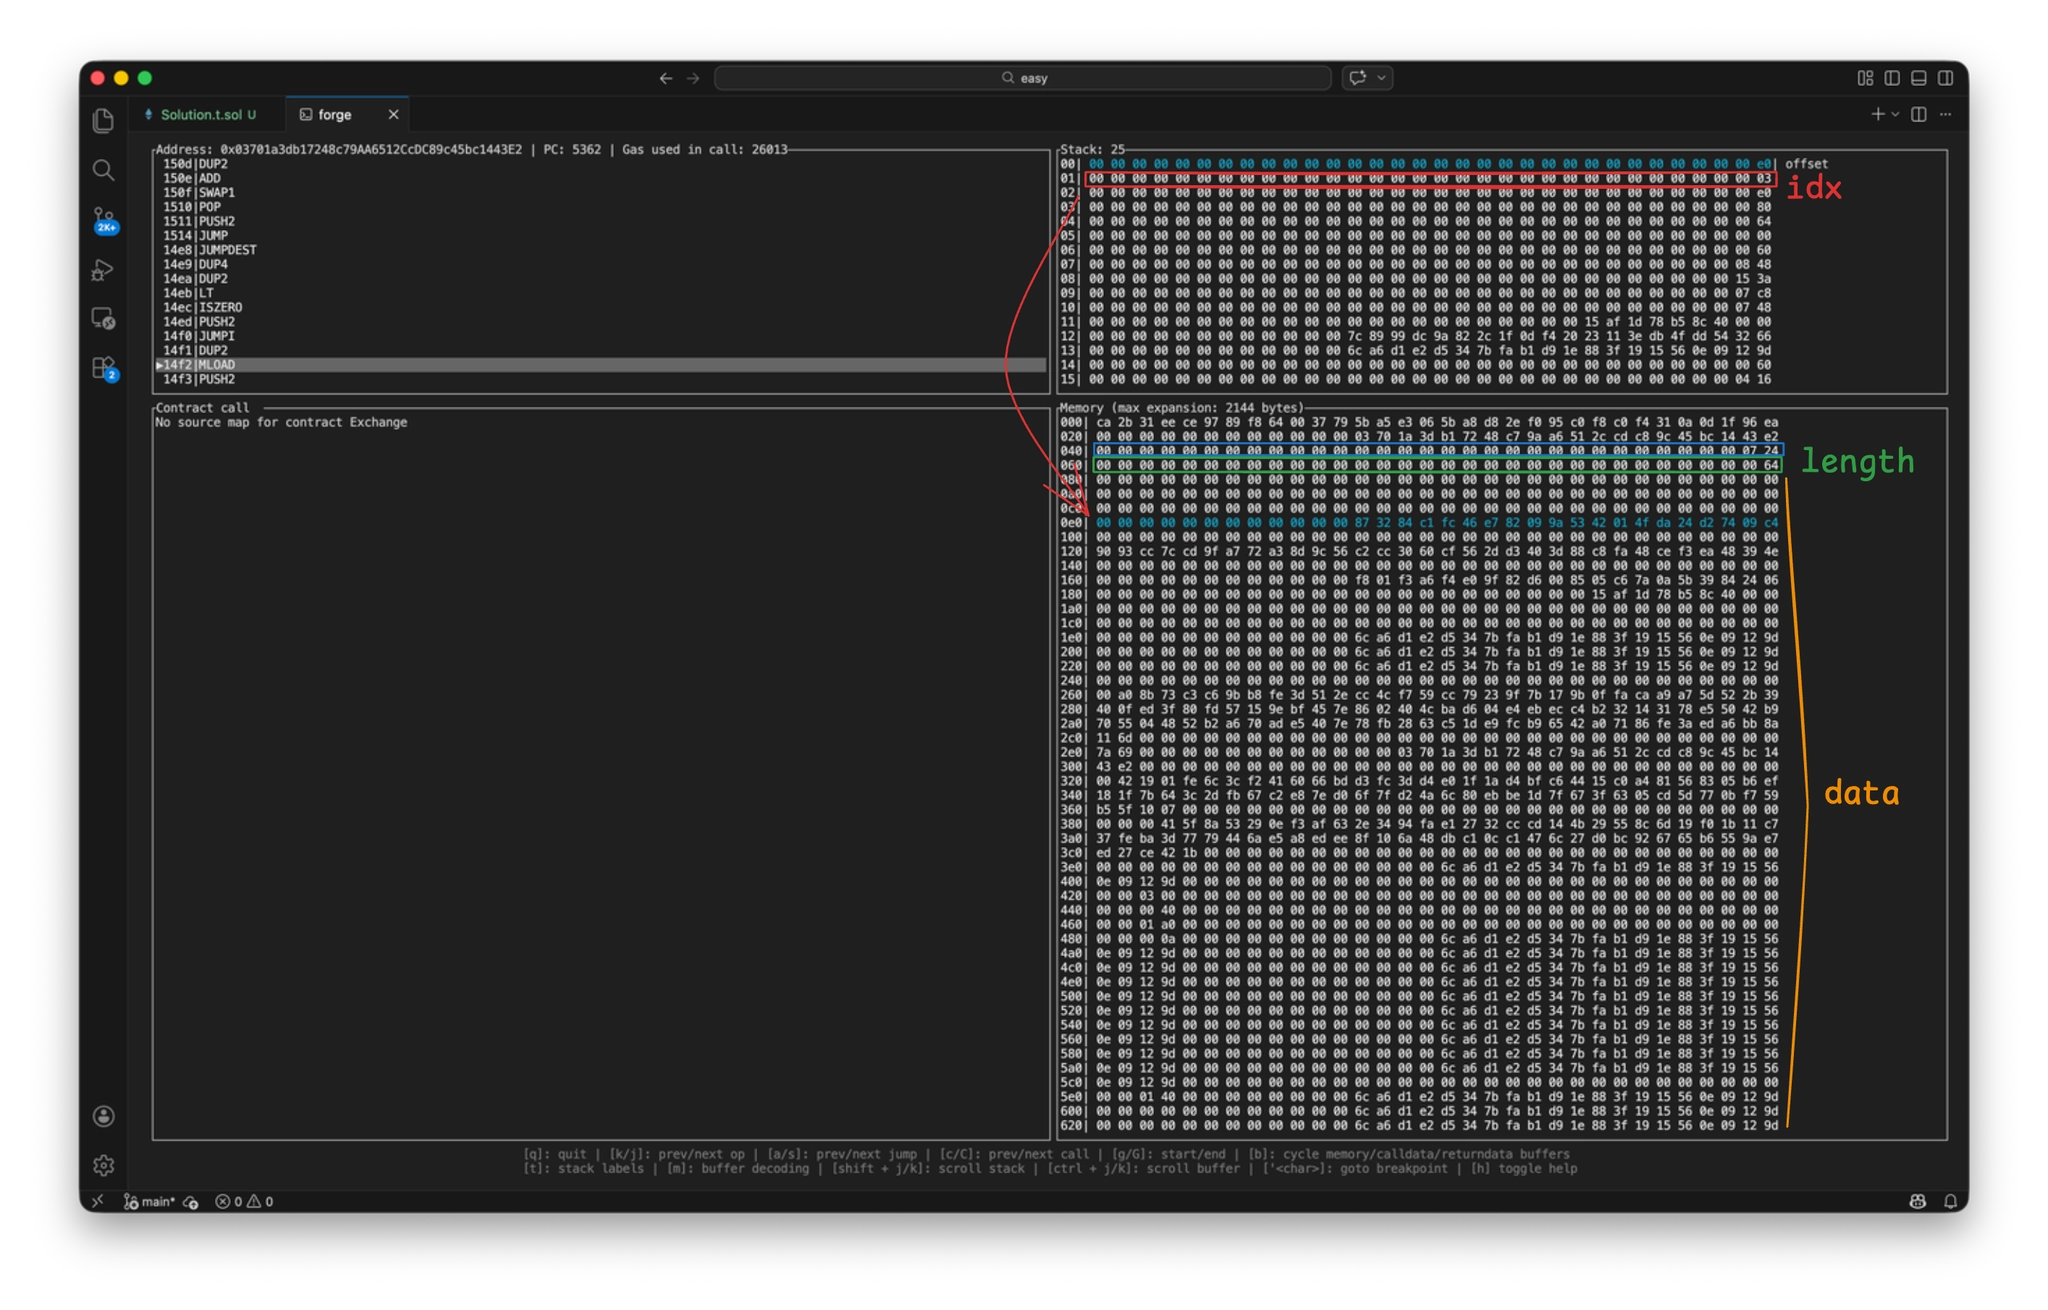
Task: Click the errors and warnings count
Action: 245,1201
